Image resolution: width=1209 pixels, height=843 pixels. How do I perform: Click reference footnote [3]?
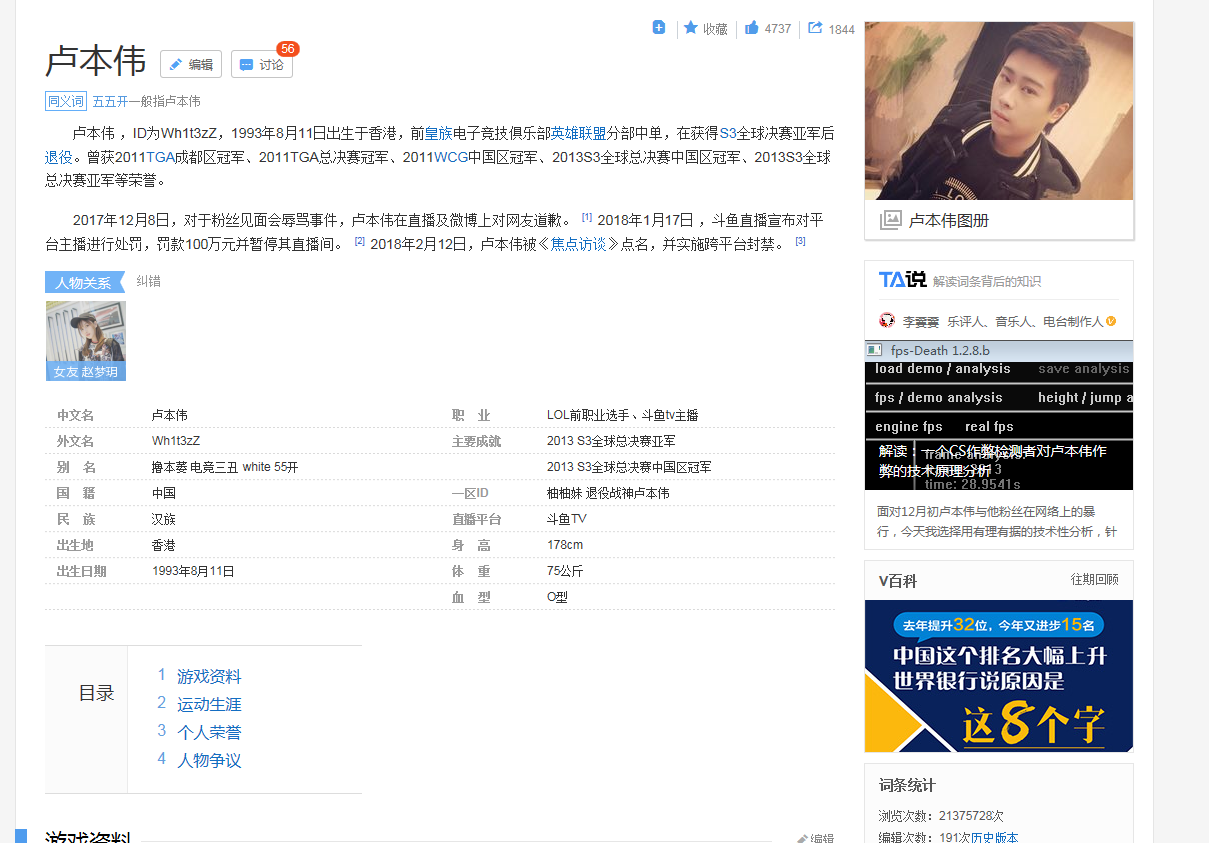800,241
